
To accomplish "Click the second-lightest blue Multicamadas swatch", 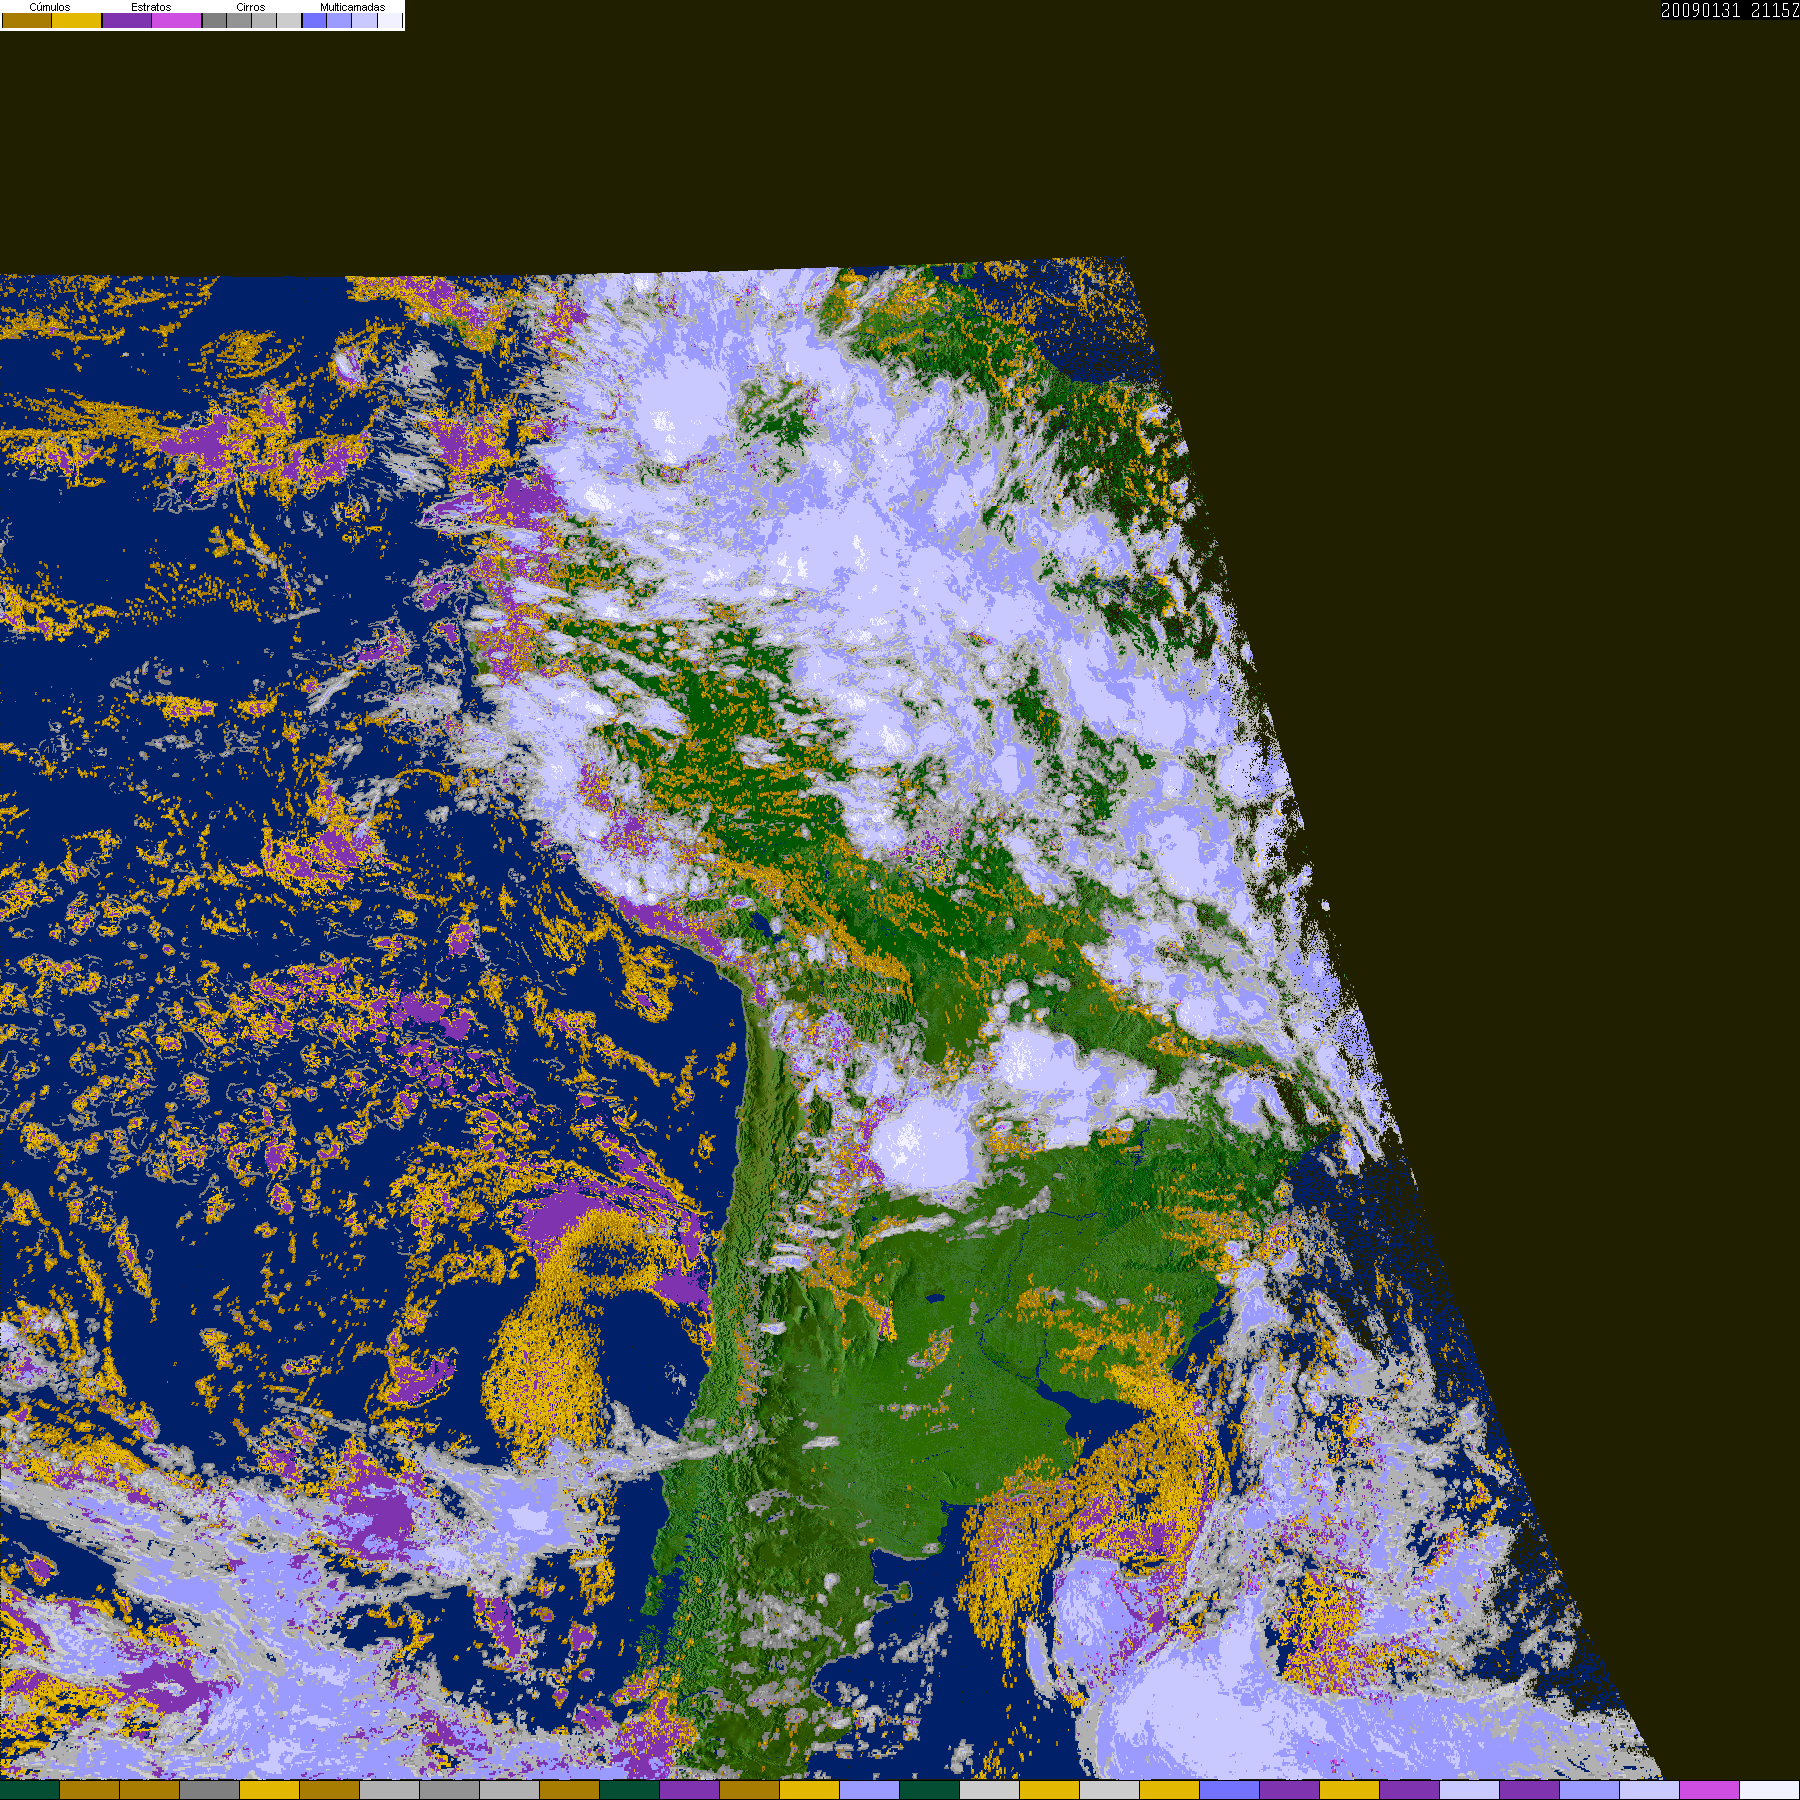I will tap(364, 20).
